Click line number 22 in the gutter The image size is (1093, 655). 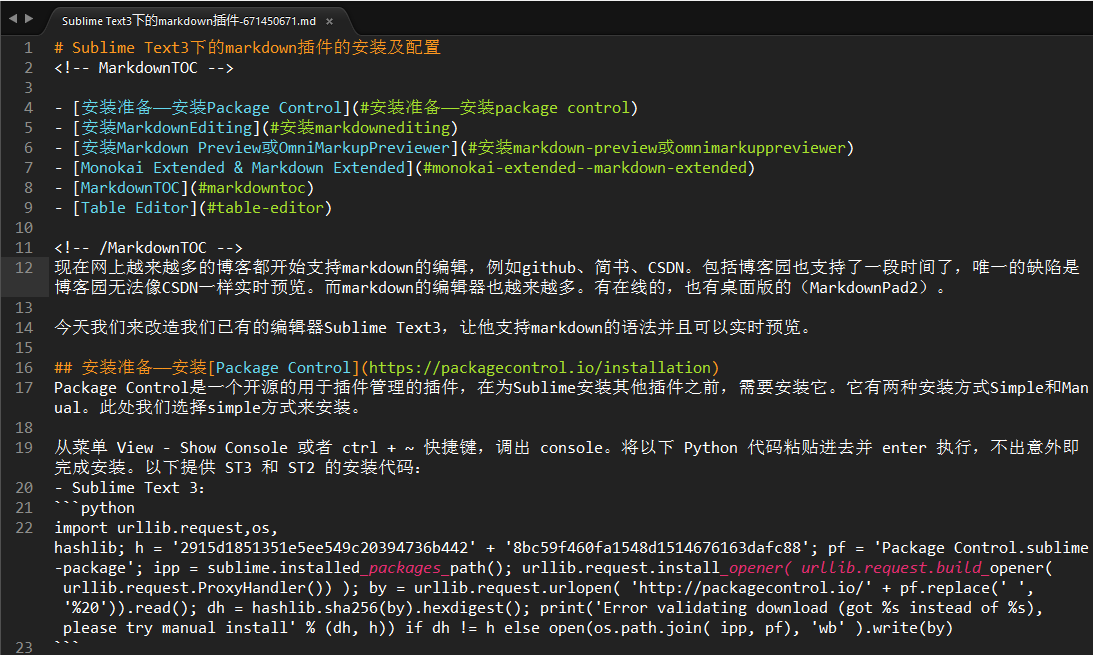pyautogui.click(x=24, y=528)
